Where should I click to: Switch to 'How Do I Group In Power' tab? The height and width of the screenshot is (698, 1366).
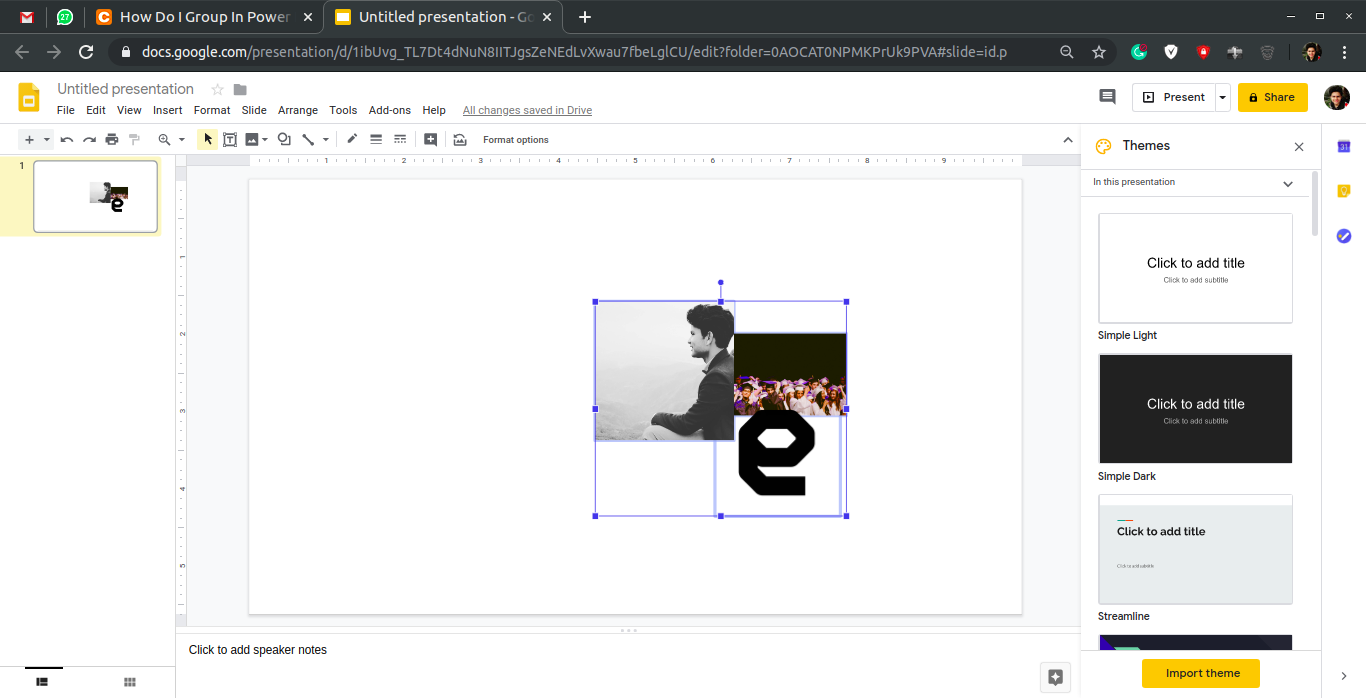tap(204, 17)
